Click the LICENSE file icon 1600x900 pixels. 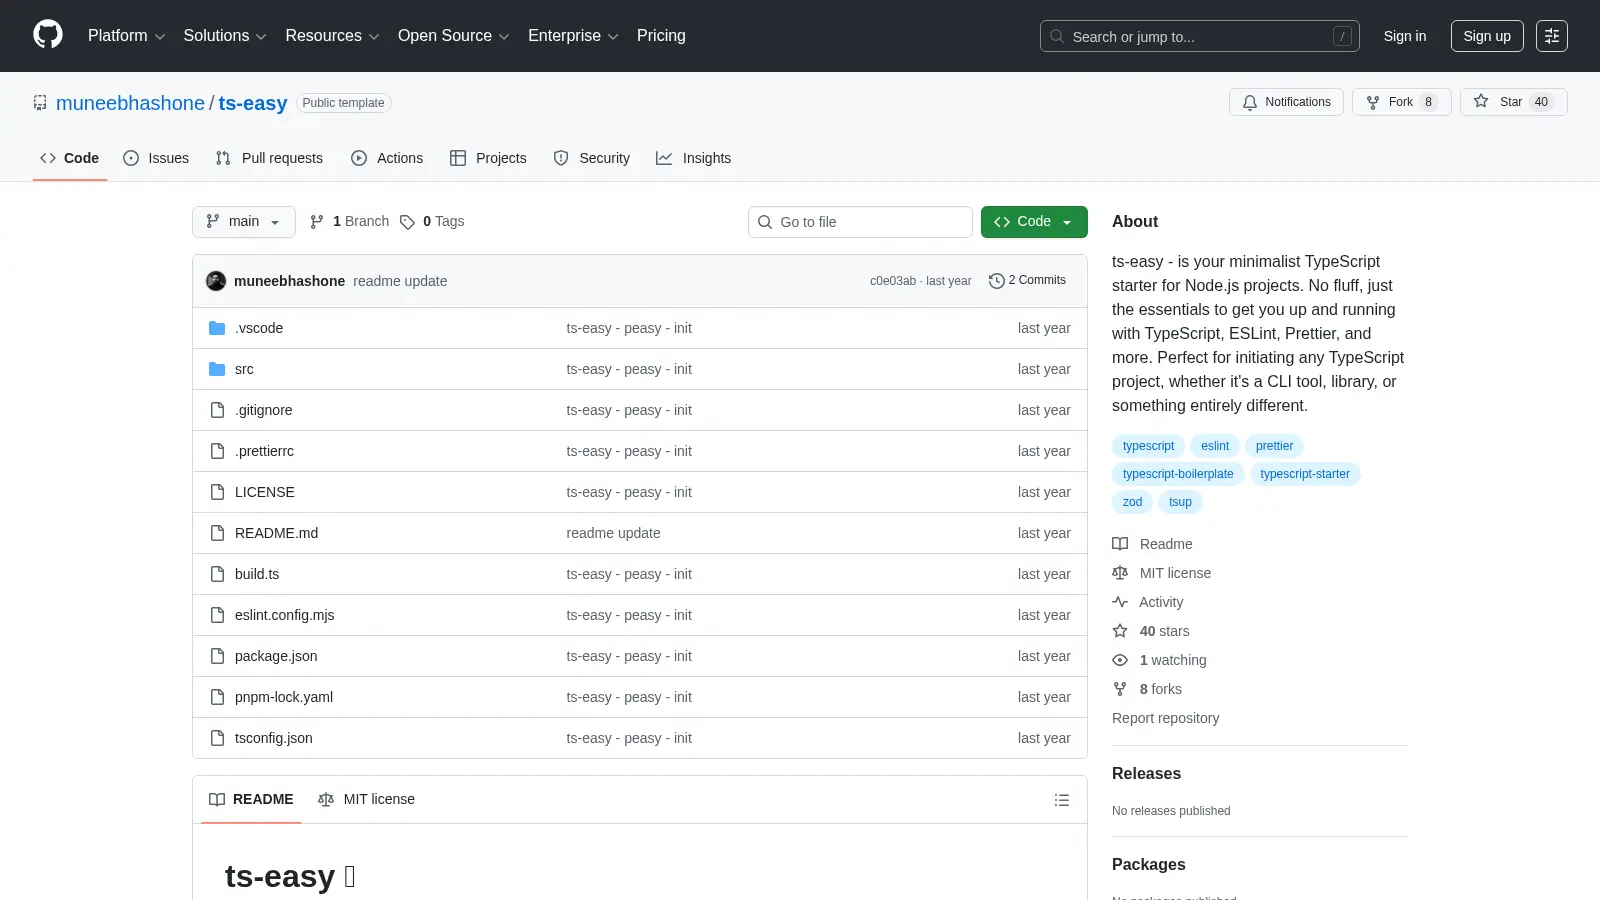[217, 492]
